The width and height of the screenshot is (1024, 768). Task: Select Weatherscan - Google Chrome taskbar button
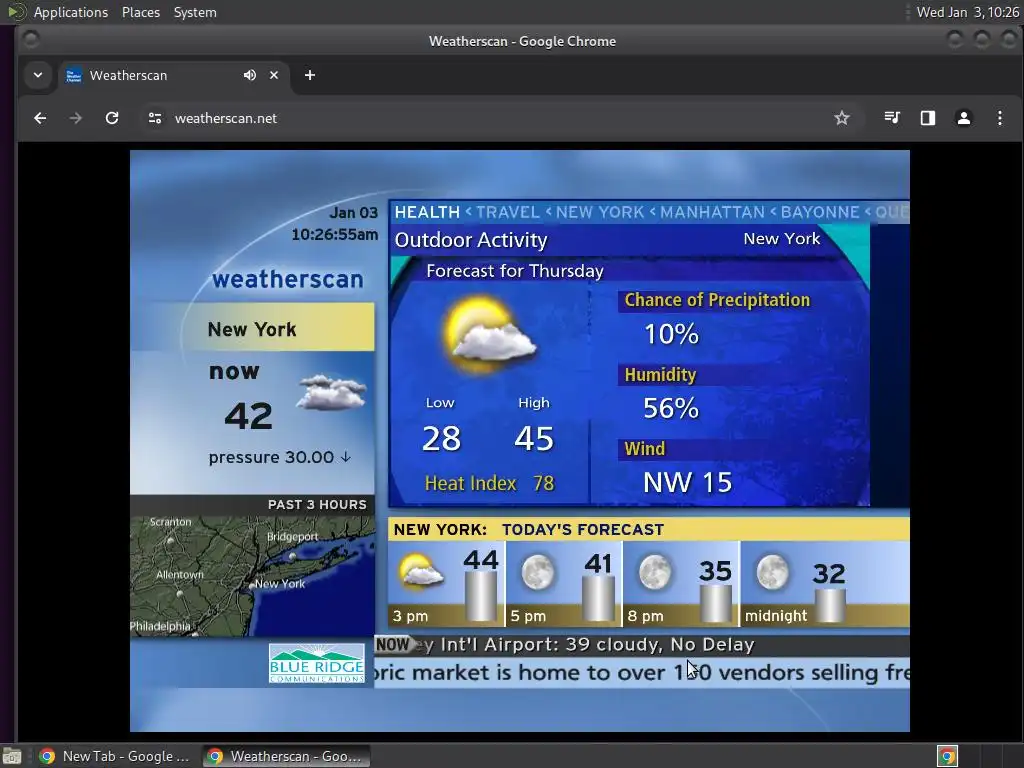click(285, 756)
